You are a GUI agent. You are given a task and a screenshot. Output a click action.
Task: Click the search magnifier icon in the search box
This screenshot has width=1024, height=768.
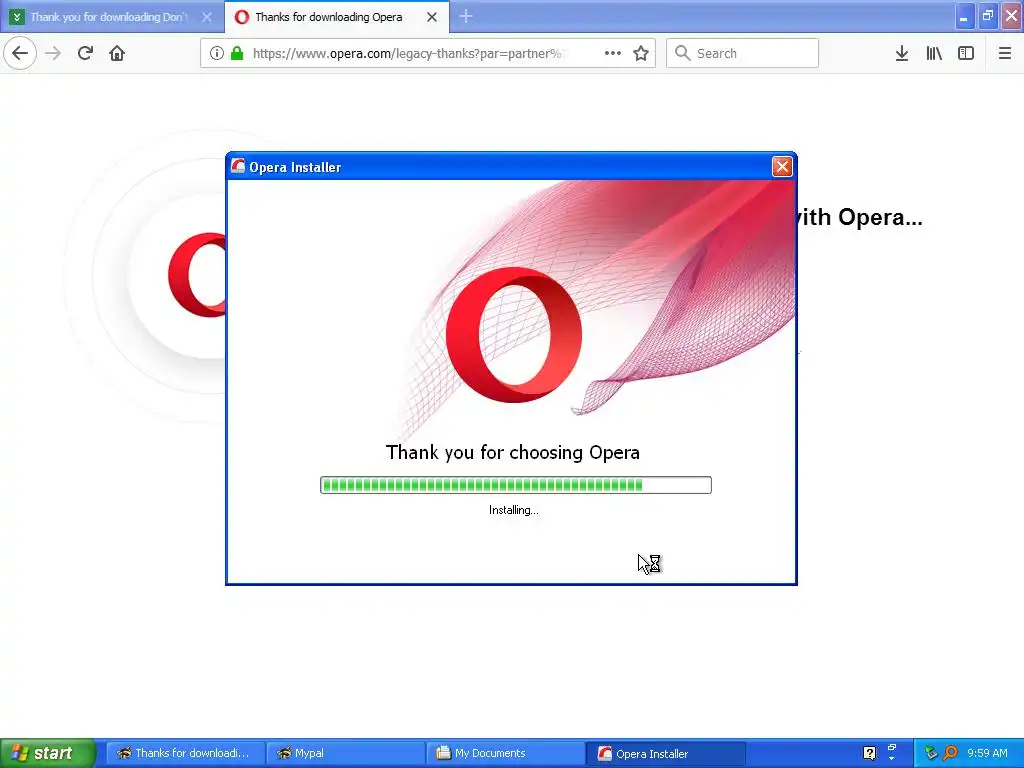click(682, 53)
